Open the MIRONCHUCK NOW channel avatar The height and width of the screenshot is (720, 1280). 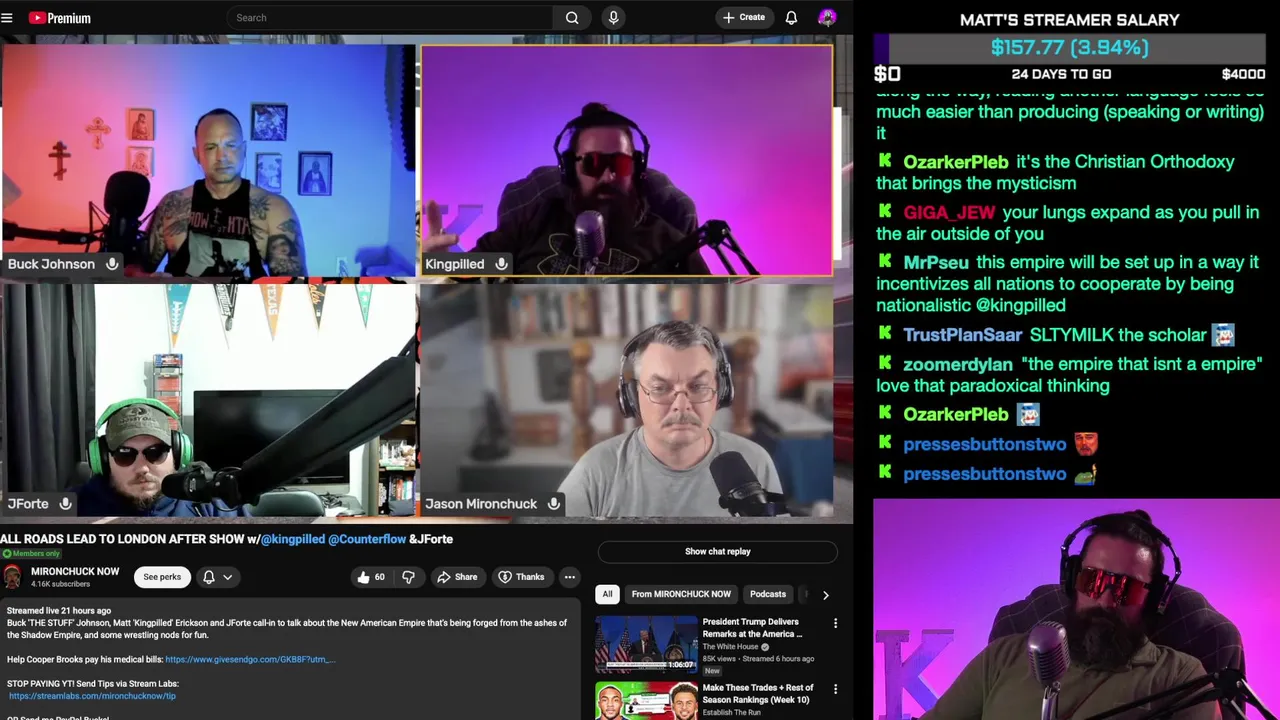12,577
